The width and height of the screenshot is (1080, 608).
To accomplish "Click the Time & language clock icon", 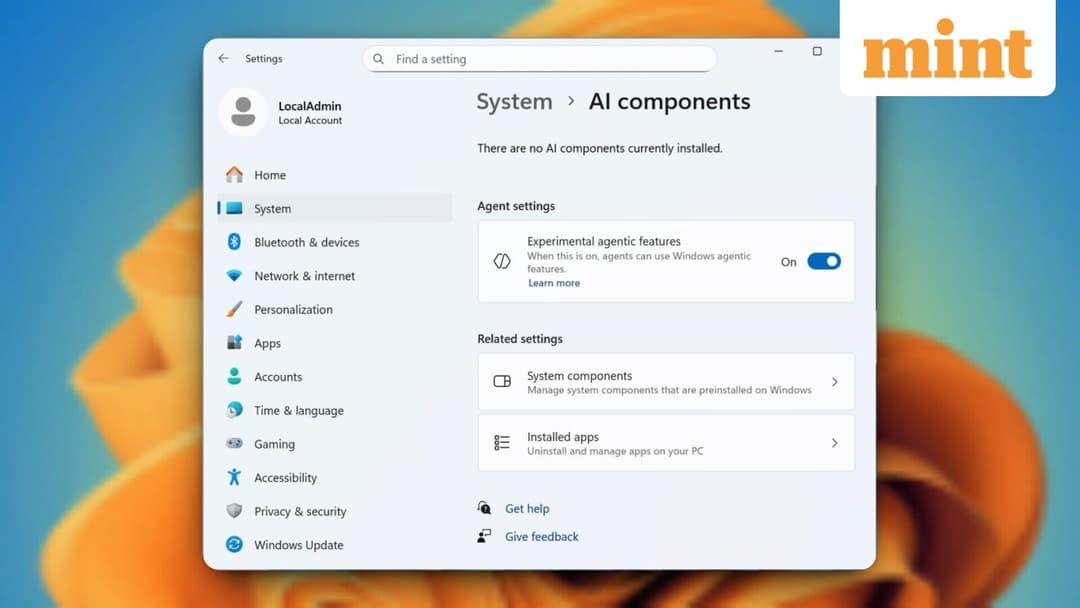I will (233, 410).
